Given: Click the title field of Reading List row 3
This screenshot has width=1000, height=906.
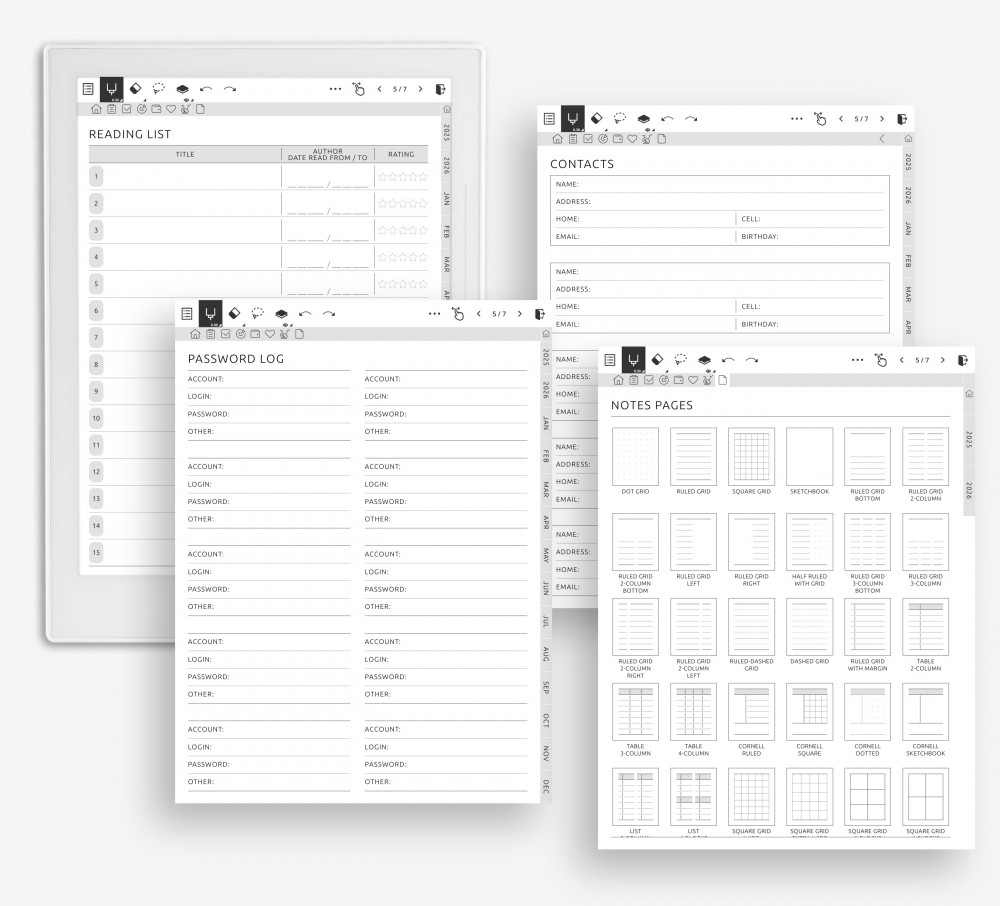Looking at the screenshot, I should click(192, 230).
